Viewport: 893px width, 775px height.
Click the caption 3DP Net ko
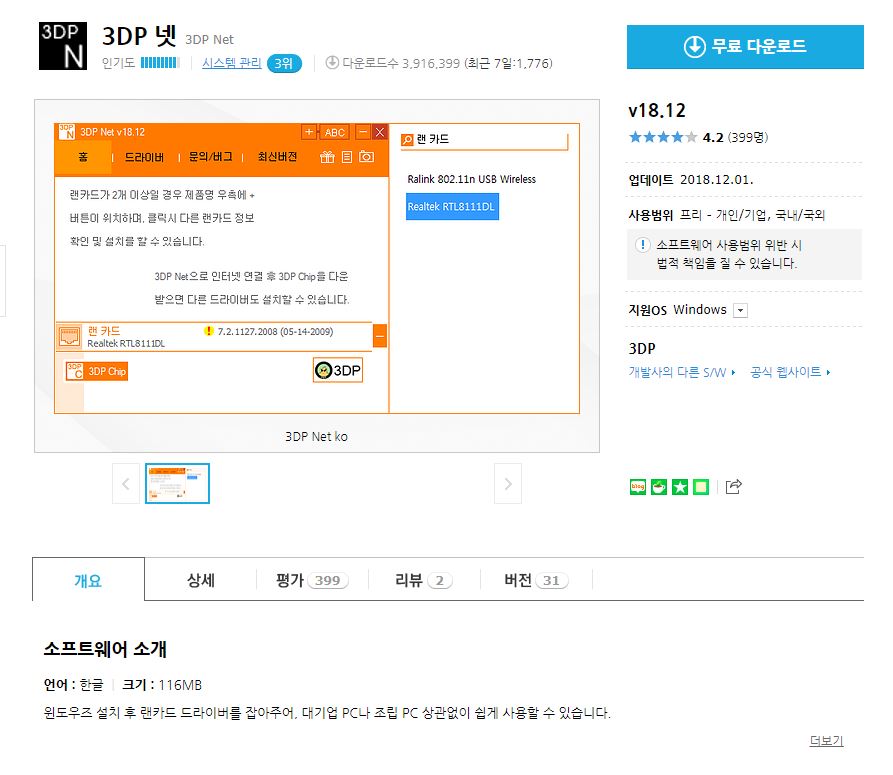click(316, 436)
